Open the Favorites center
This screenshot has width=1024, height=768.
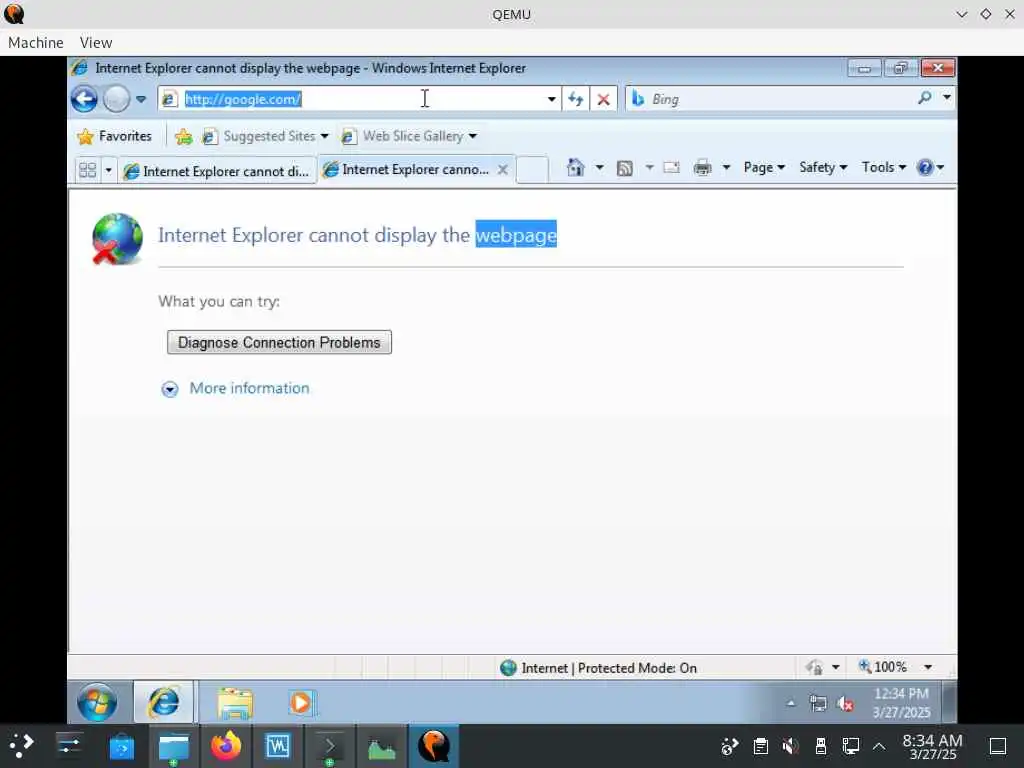click(x=114, y=136)
